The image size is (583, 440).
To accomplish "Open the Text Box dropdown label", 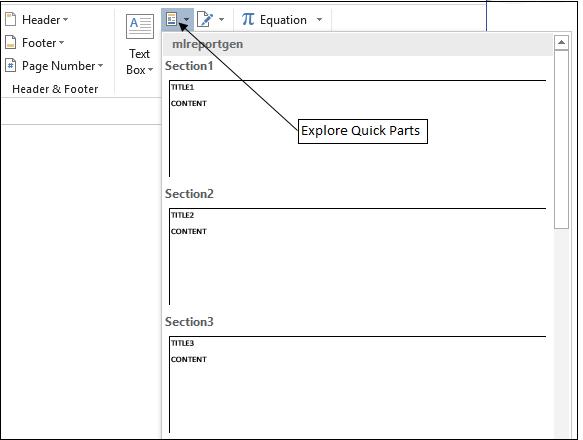I will click(140, 62).
